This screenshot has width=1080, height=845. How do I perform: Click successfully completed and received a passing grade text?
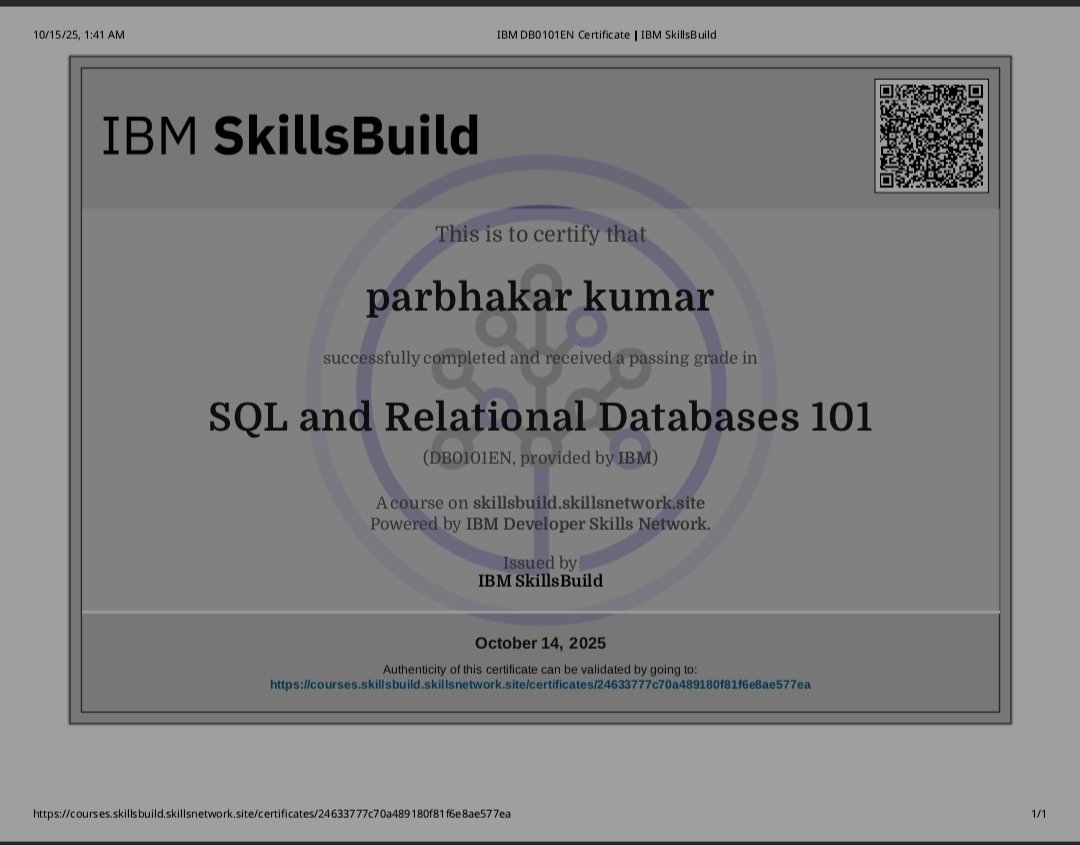point(540,358)
